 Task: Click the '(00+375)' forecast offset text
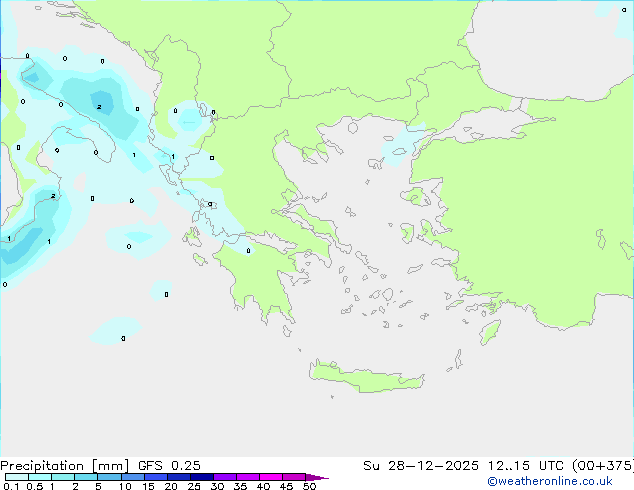pyautogui.click(x=603, y=466)
